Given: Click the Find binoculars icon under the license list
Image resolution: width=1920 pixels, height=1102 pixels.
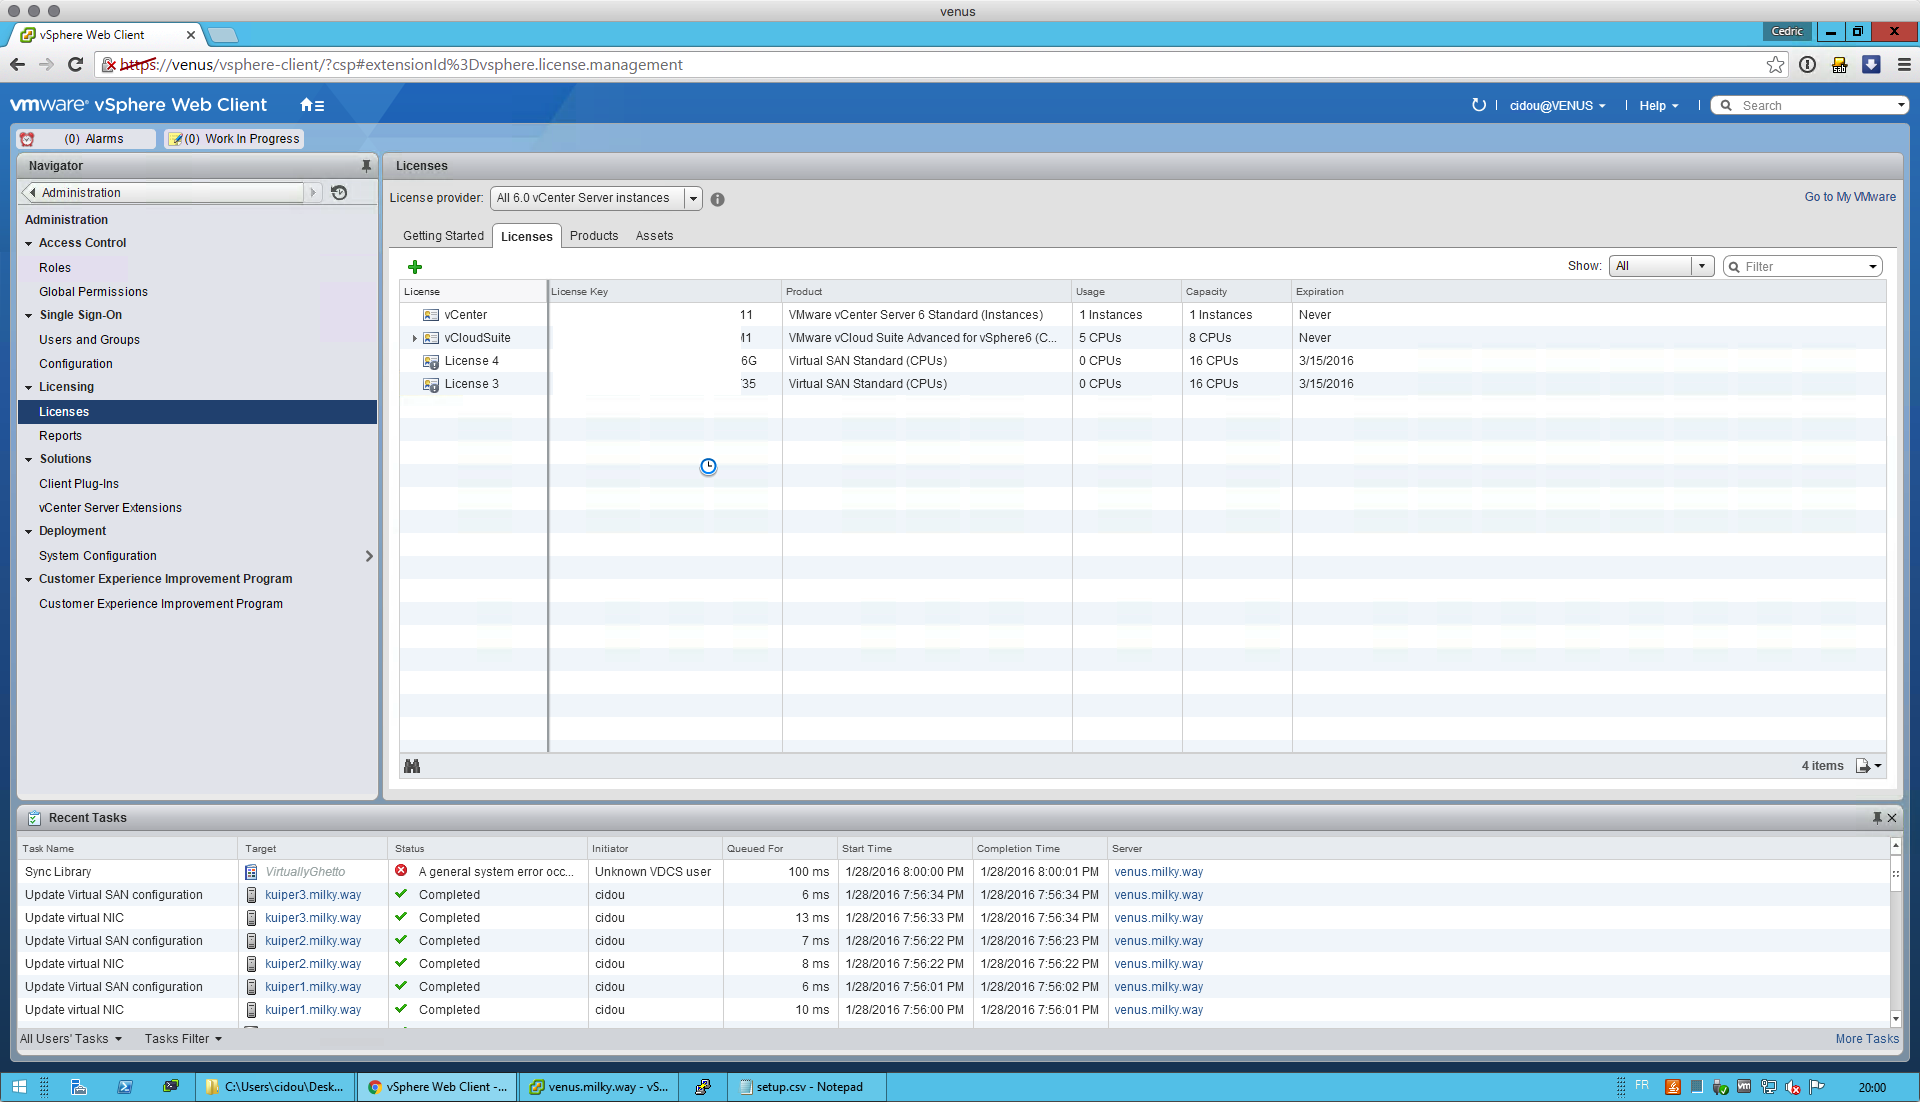Looking at the screenshot, I should pos(412,766).
